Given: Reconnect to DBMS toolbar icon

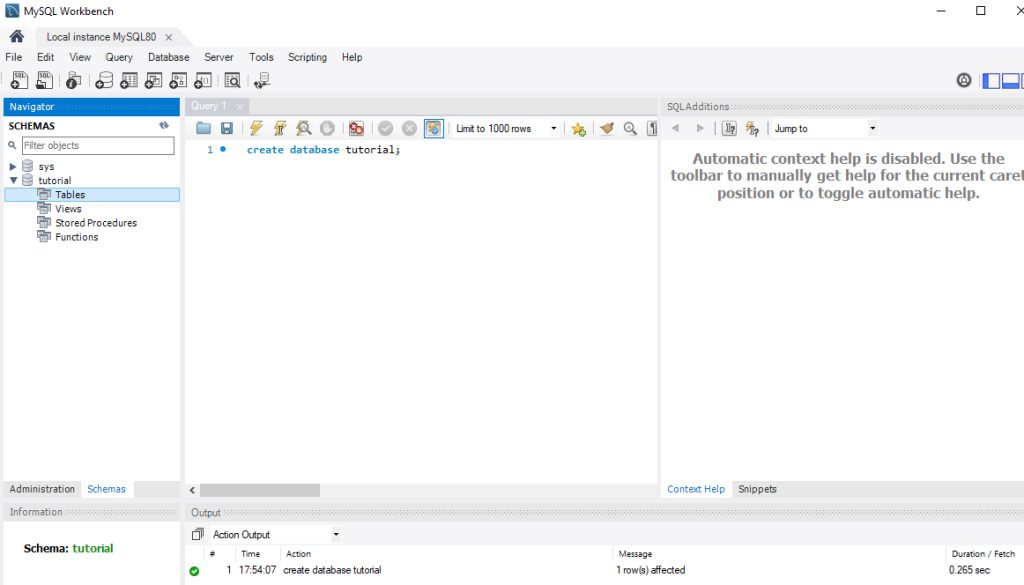Looking at the screenshot, I should click(262, 80).
